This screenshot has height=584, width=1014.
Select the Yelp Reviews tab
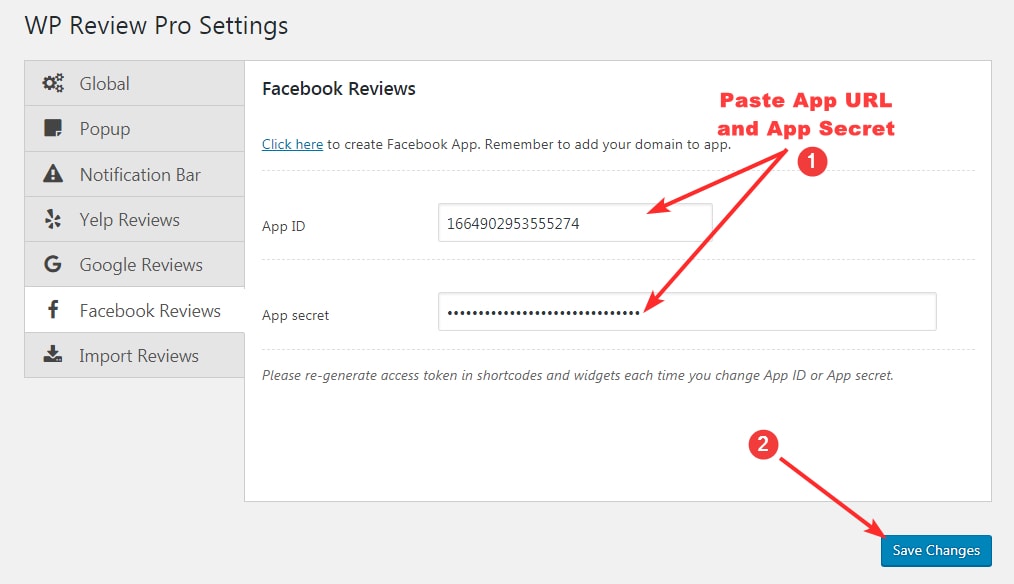point(130,220)
